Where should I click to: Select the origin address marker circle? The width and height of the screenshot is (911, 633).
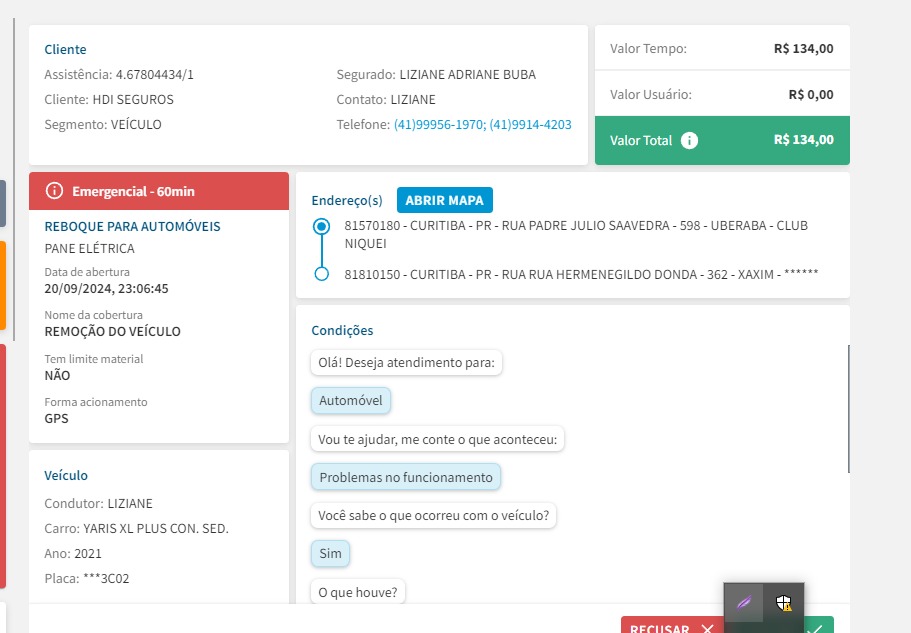[x=321, y=227]
